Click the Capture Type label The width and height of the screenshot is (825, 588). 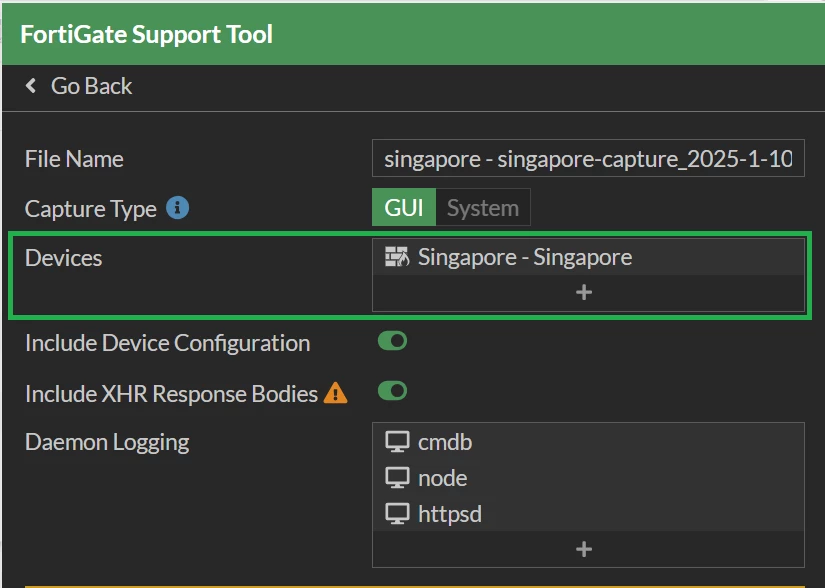[90, 209]
